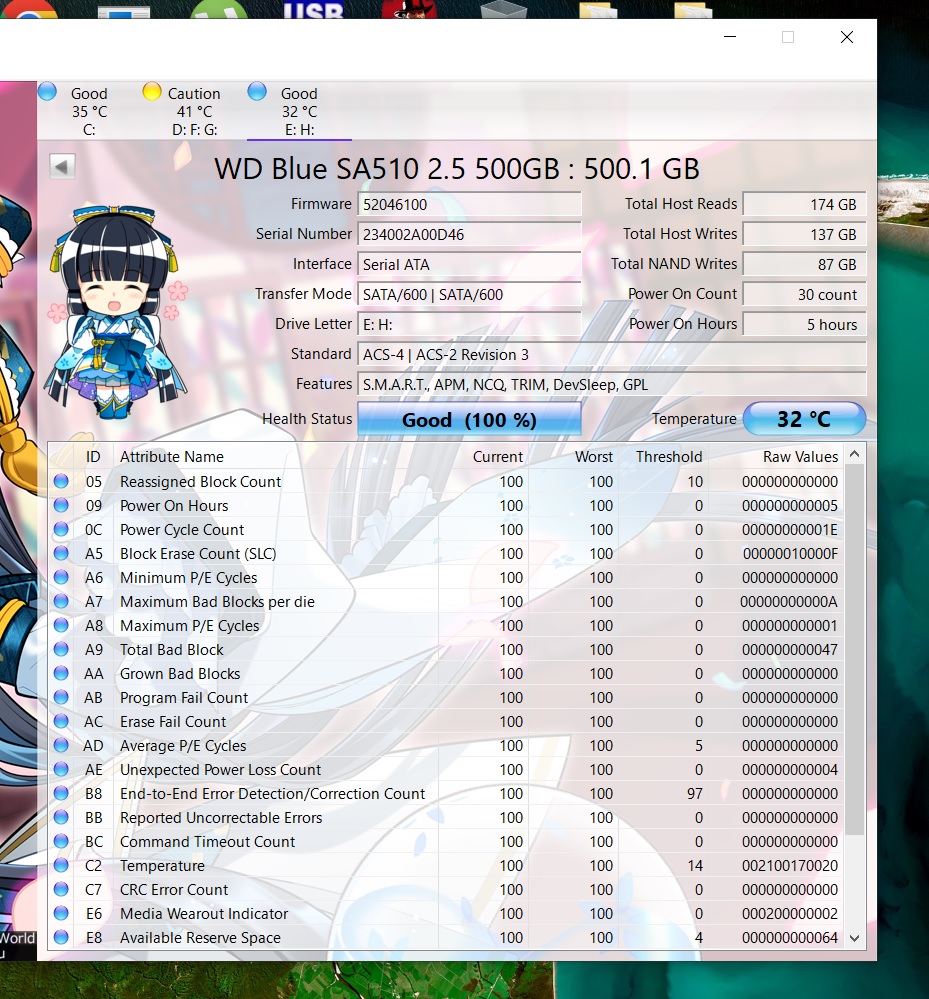The image size is (929, 999).
Task: Click the Attribute Name column header
Action: click(172, 457)
